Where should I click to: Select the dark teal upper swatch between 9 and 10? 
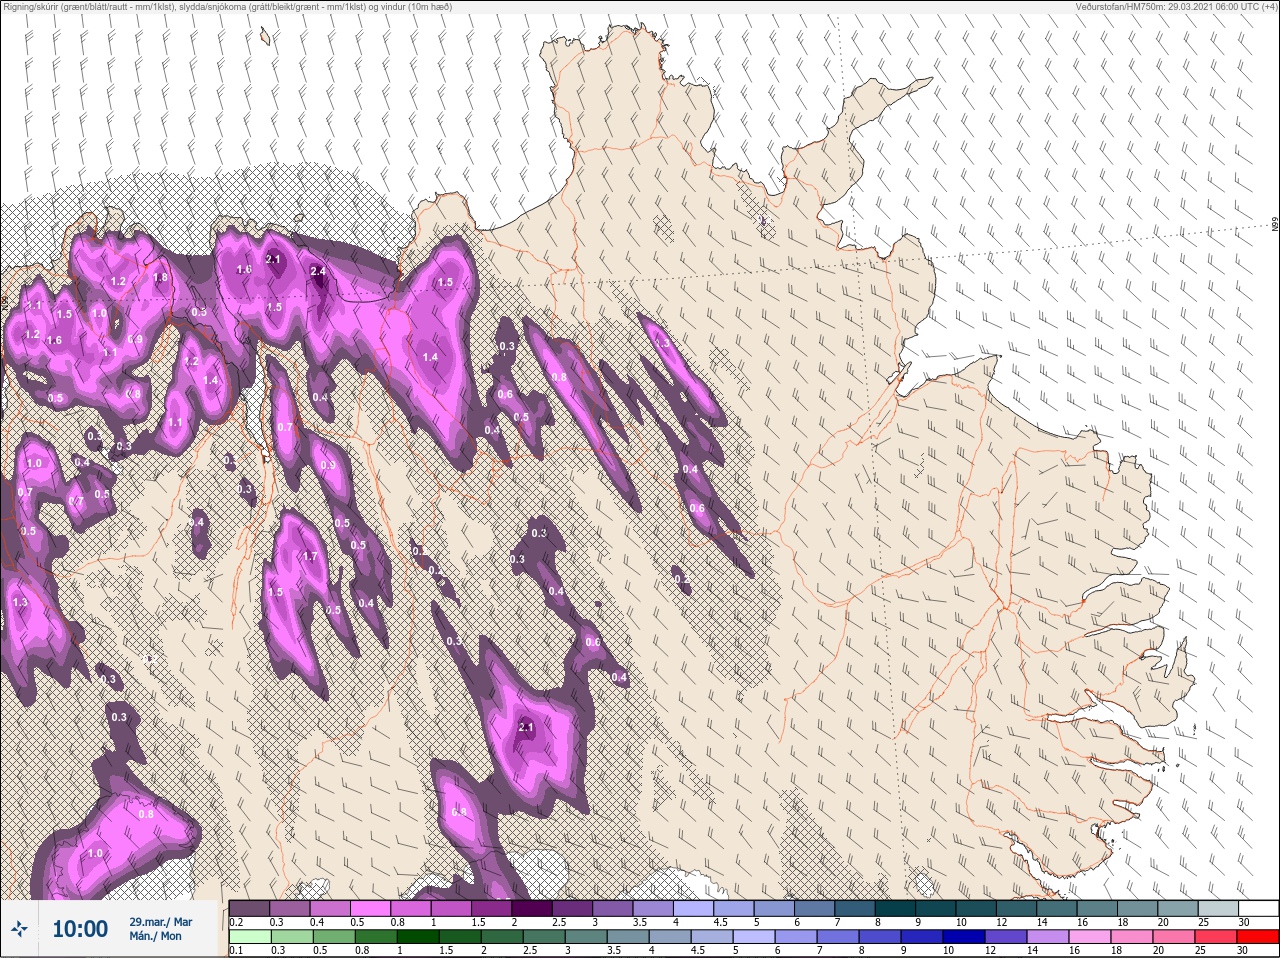coord(938,908)
